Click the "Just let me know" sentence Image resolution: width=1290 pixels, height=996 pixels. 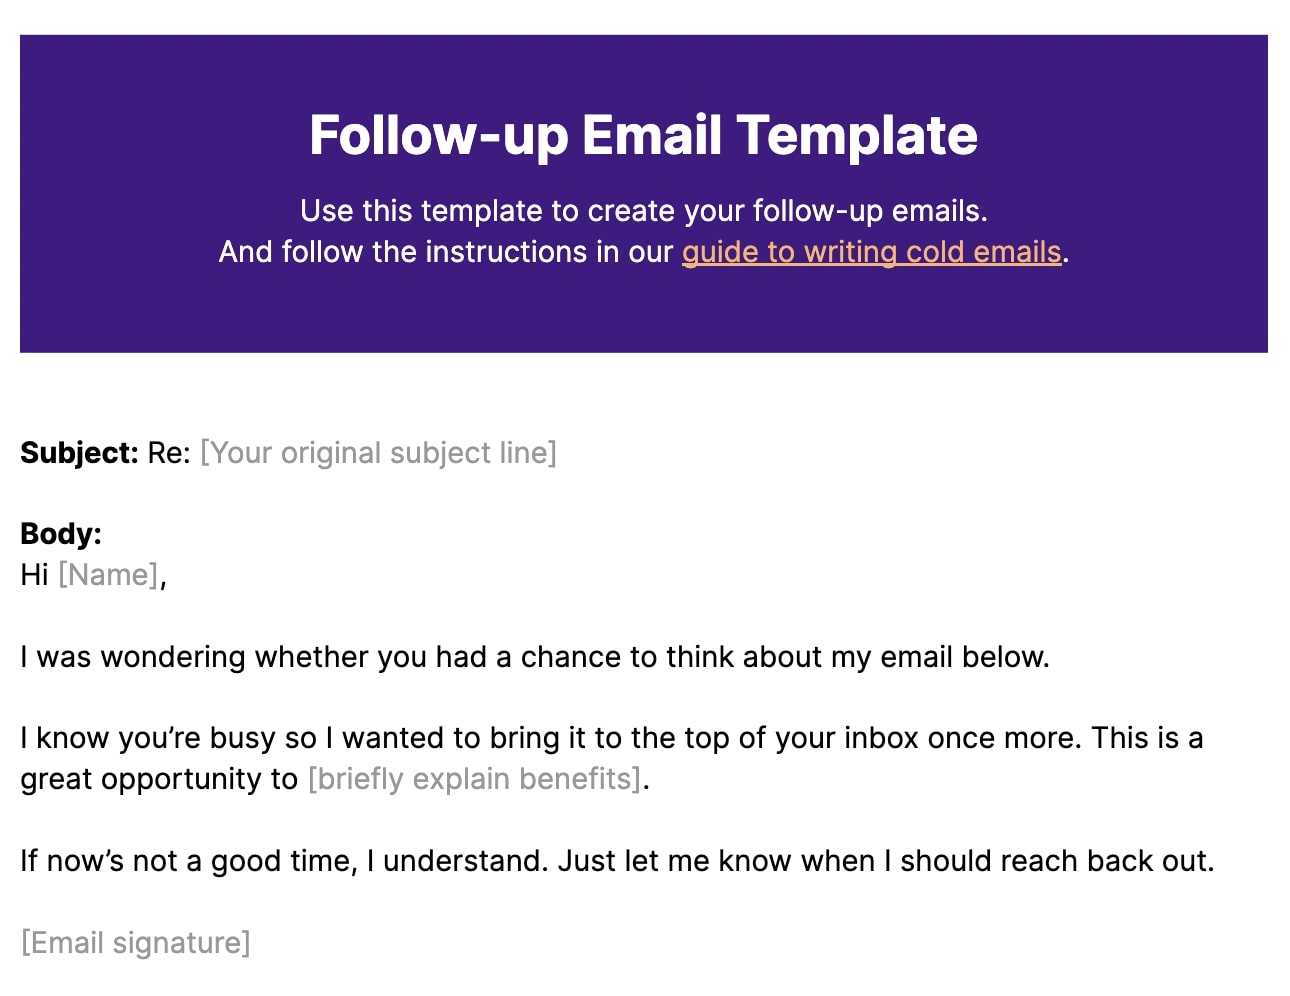(x=885, y=861)
